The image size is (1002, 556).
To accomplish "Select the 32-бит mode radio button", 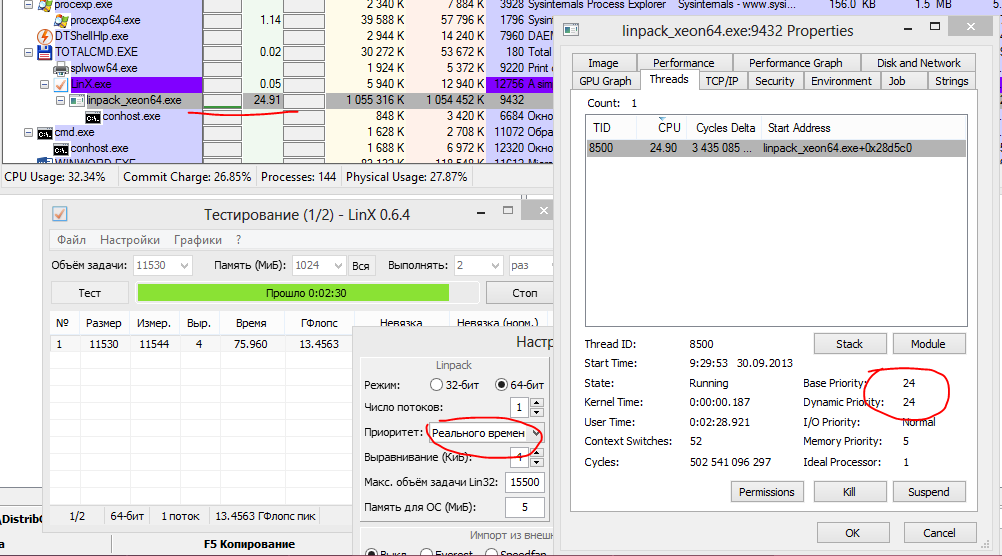I will point(436,385).
